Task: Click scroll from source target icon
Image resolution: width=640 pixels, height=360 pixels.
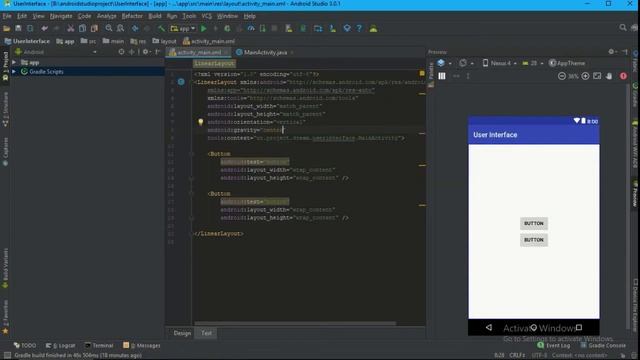Action: tap(121, 52)
